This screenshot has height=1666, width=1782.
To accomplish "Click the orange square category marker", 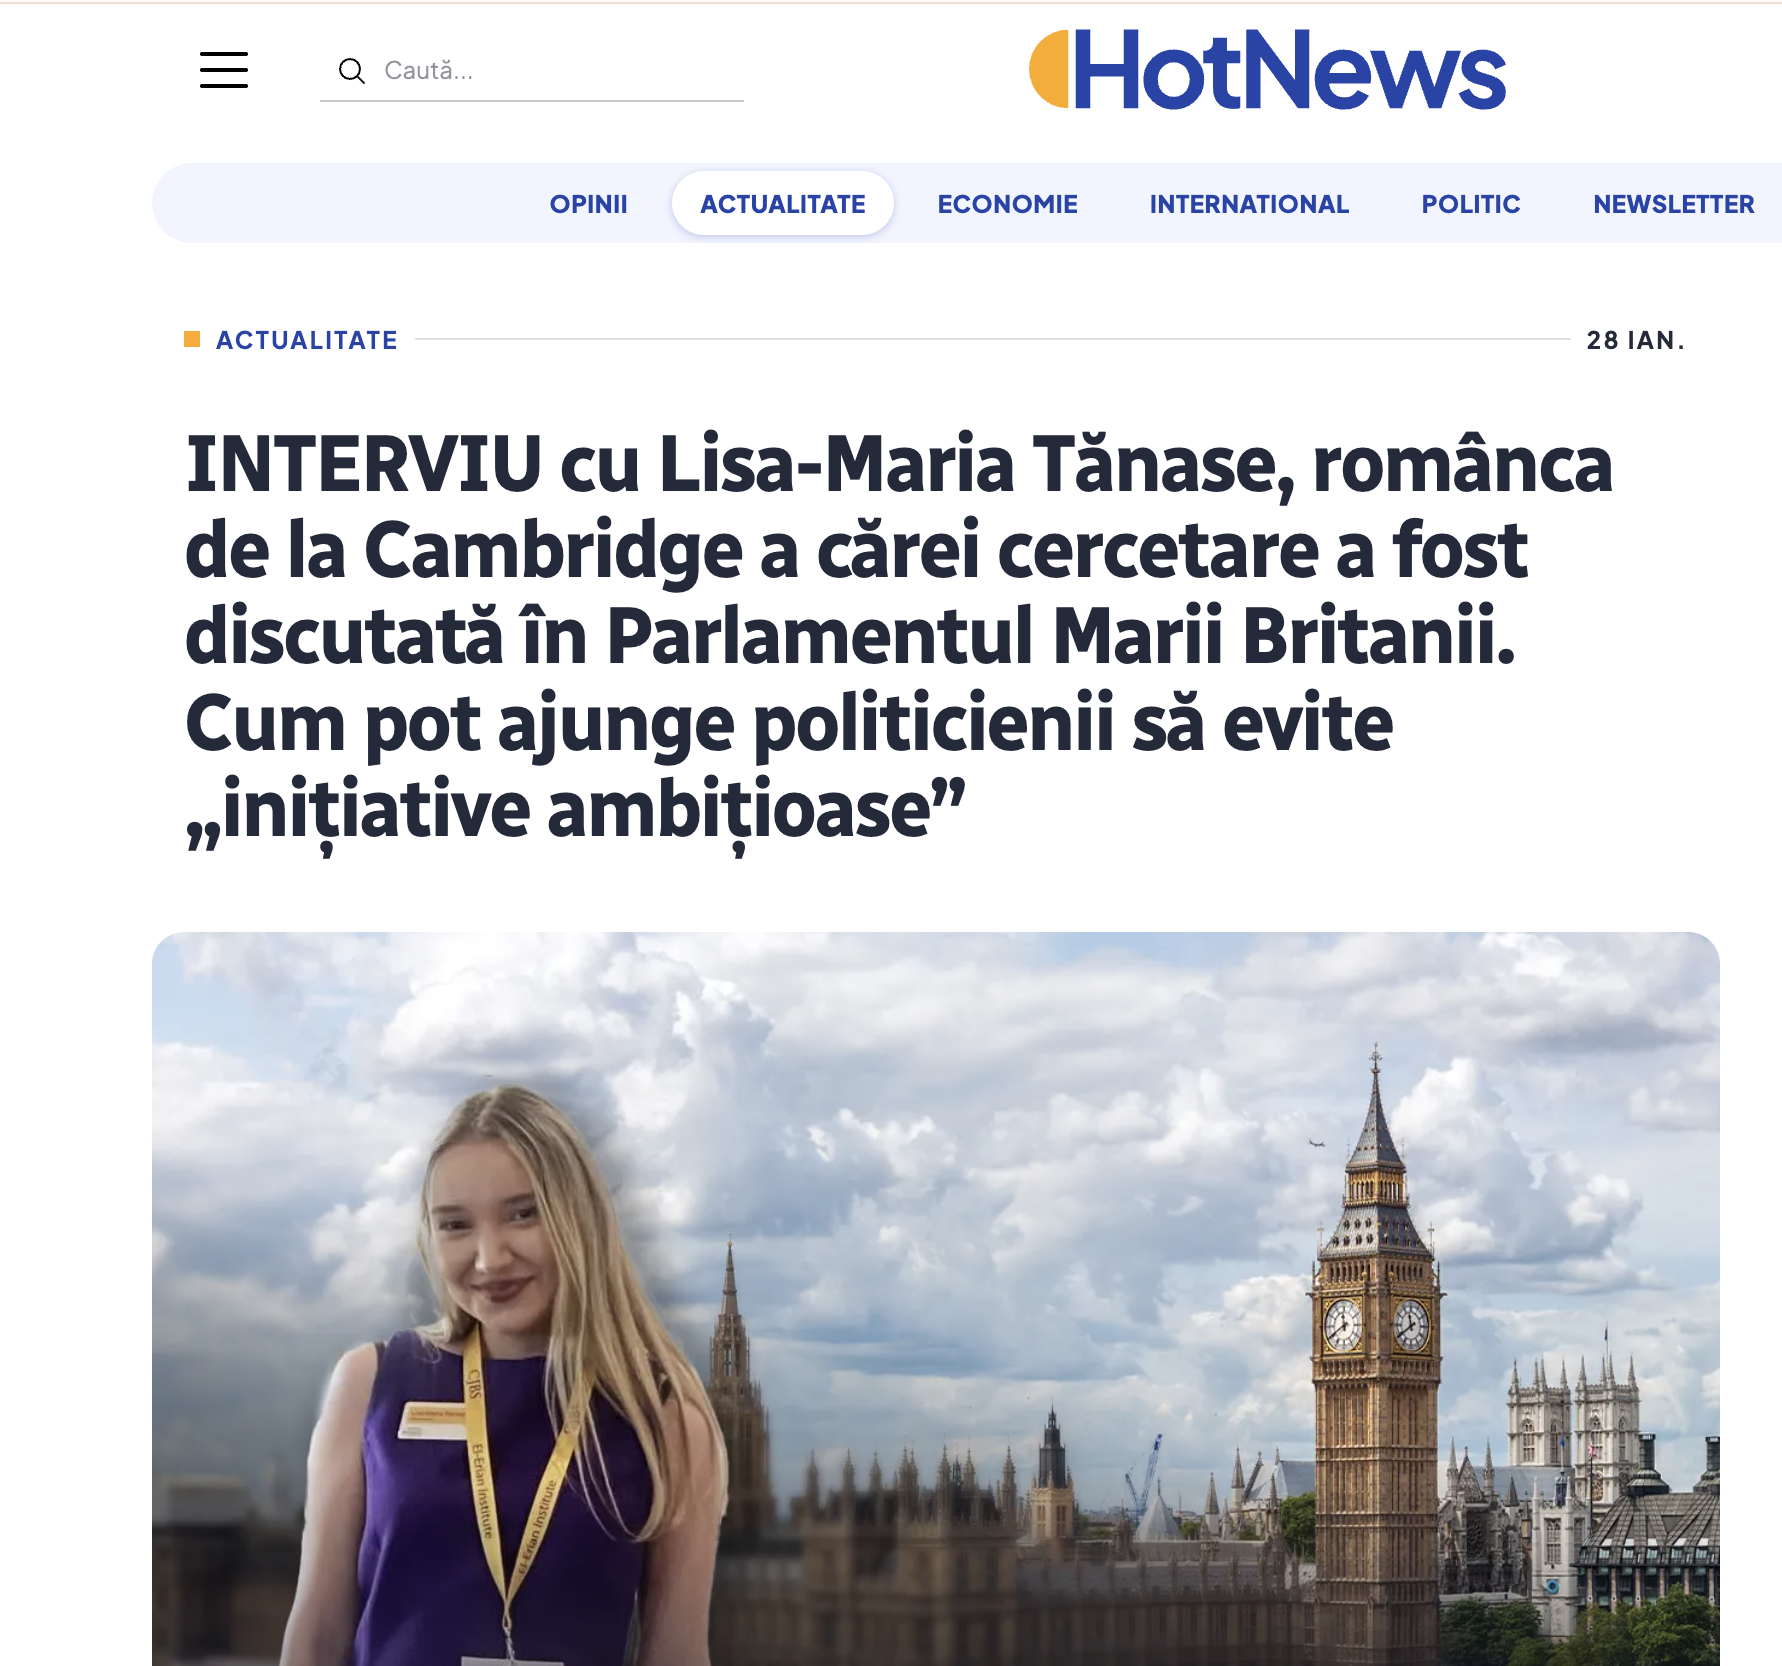I will (x=192, y=339).
